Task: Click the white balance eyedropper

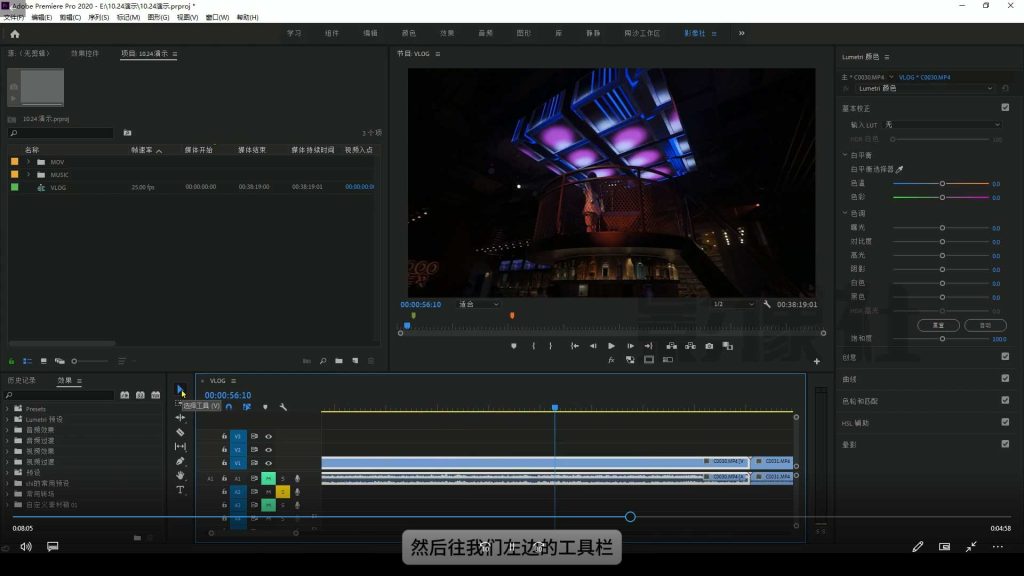Action: pyautogui.click(x=900, y=170)
